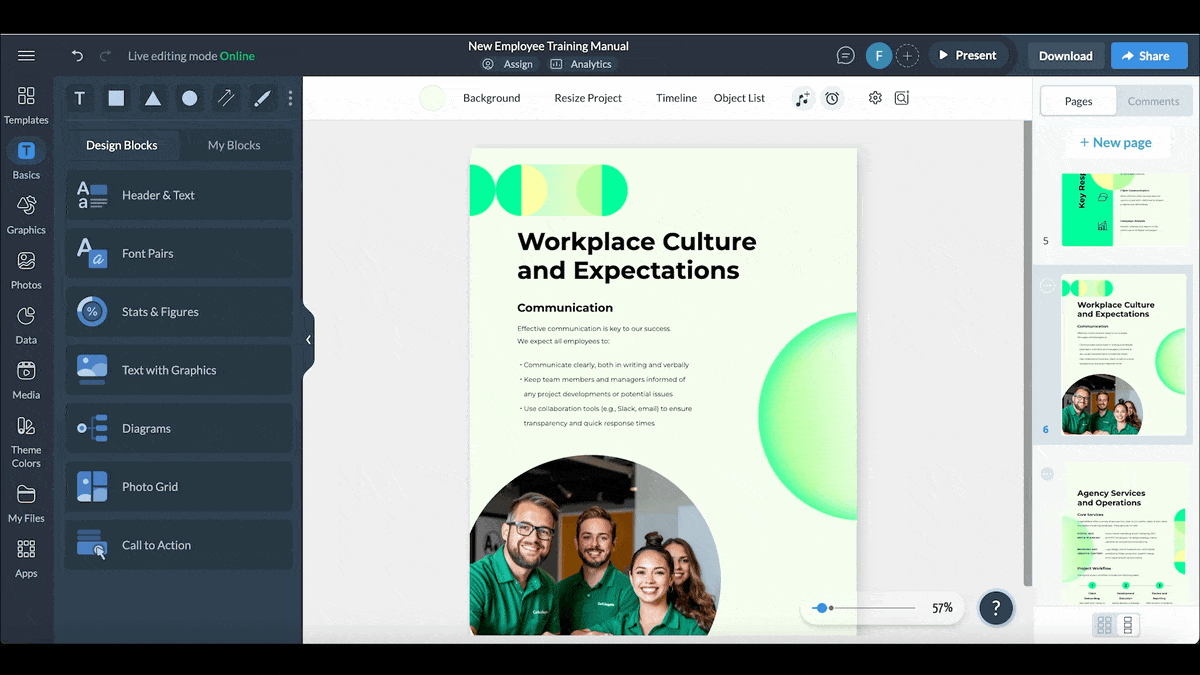1200x675 pixels.
Task: Select the Text tool icon
Action: [80, 98]
